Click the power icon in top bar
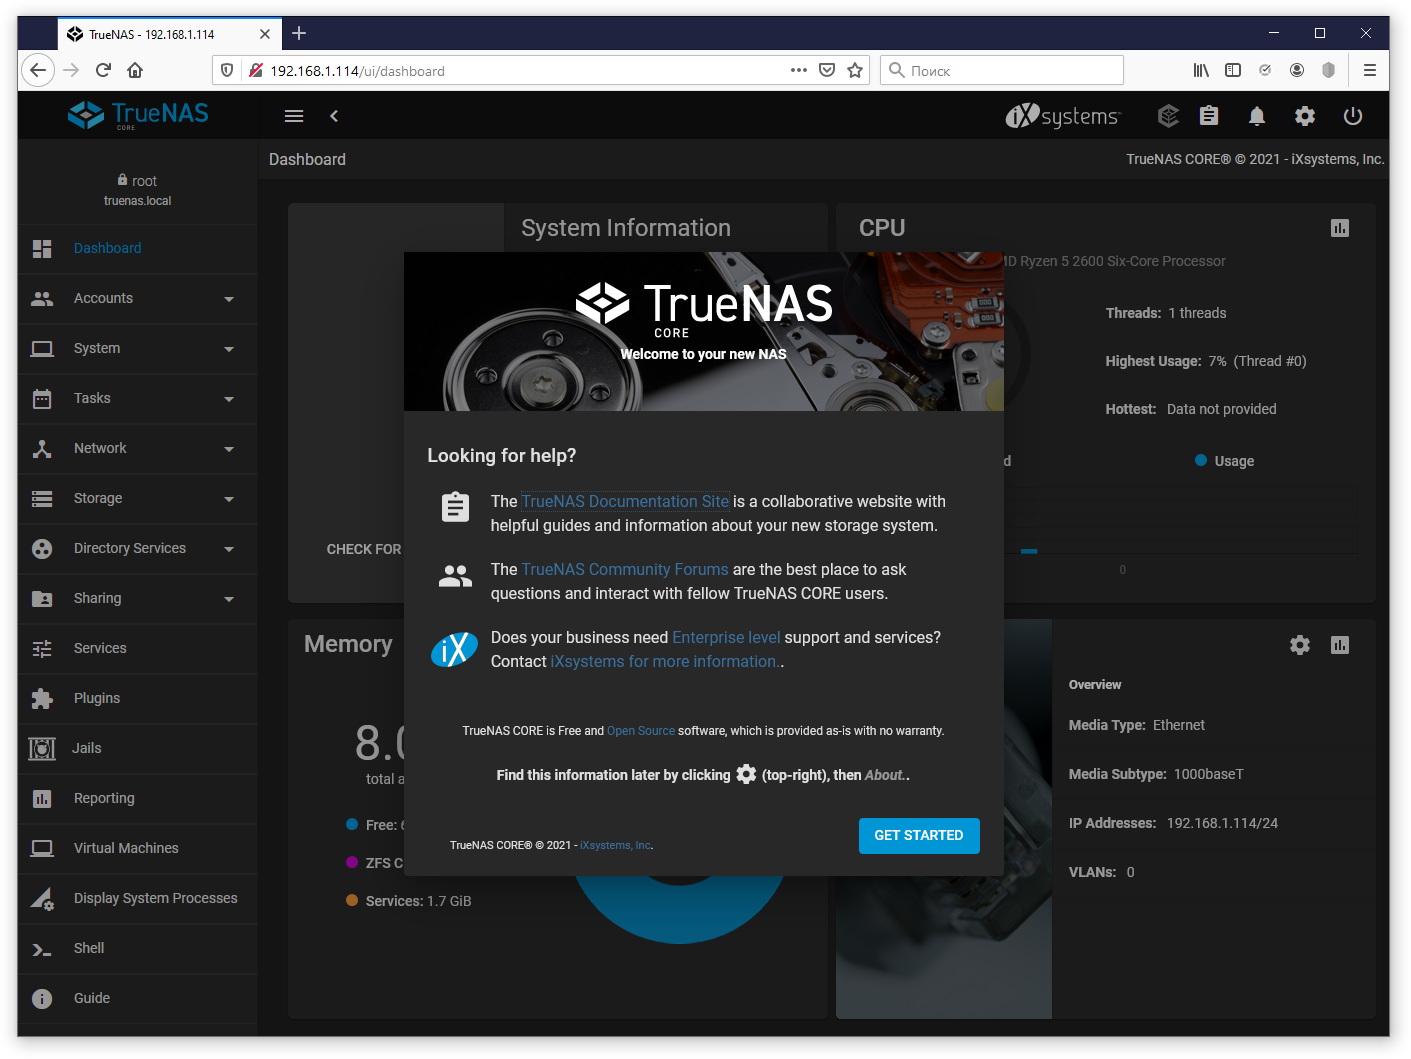The image size is (1411, 1059). tap(1353, 116)
